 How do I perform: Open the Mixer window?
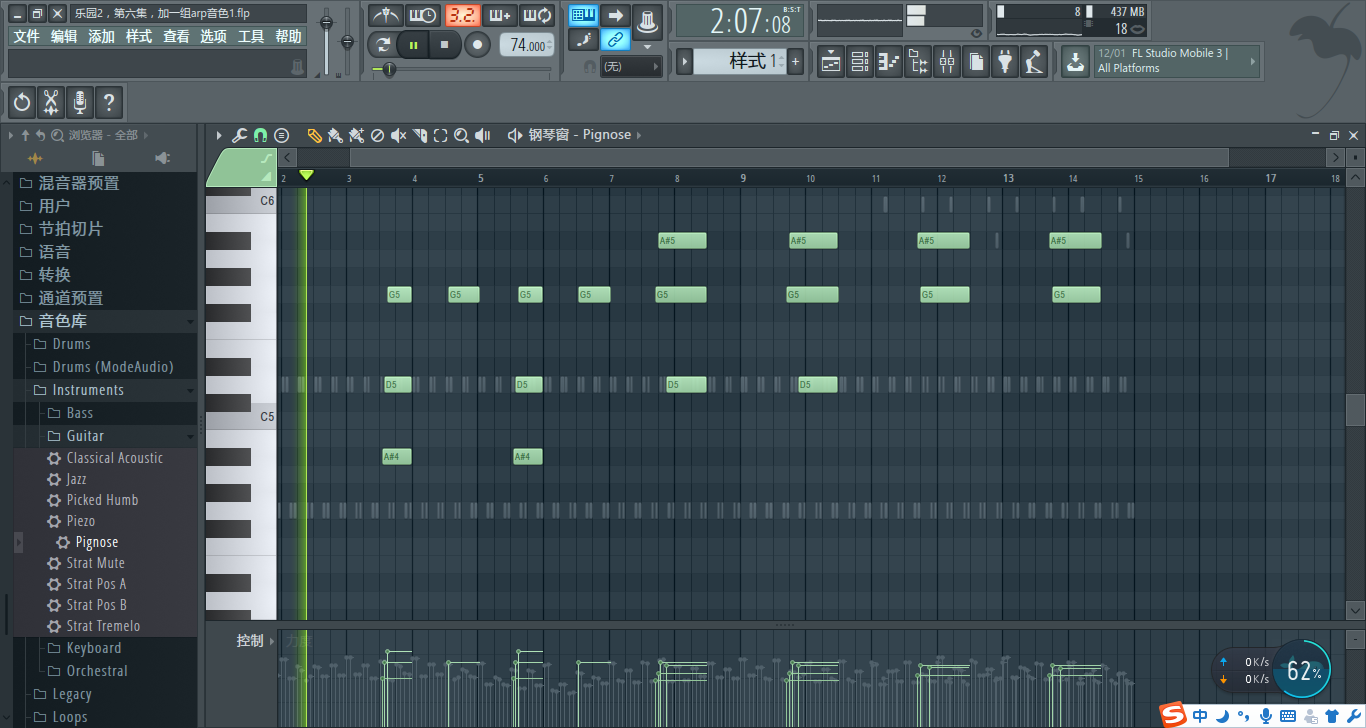pos(947,62)
